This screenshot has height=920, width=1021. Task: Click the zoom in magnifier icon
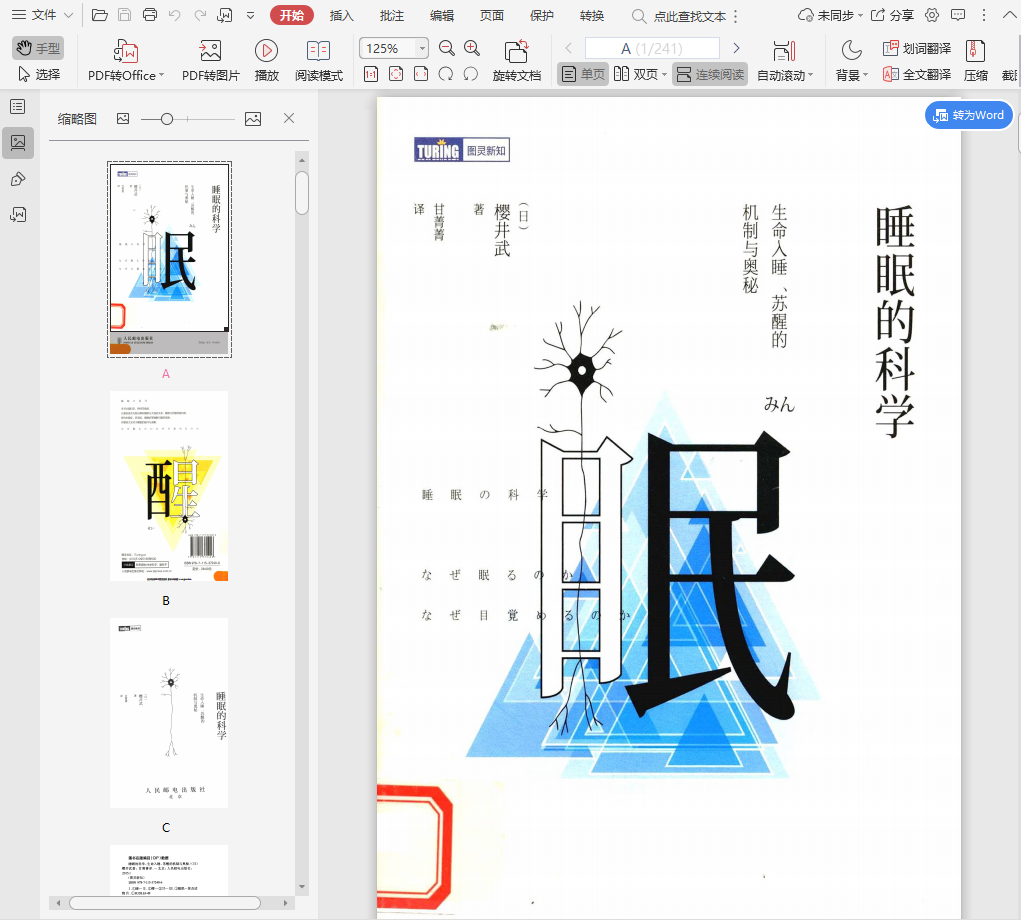click(x=471, y=48)
